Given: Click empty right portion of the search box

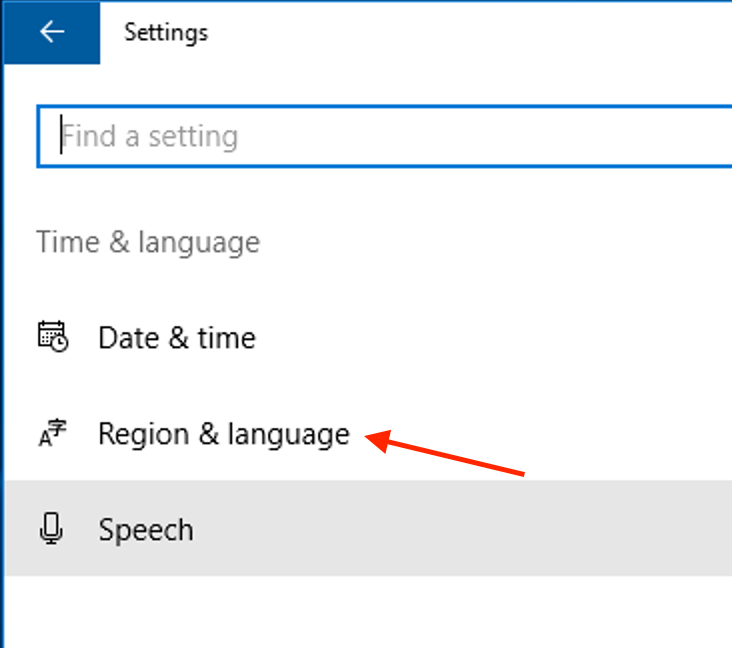Looking at the screenshot, I should coord(514,136).
